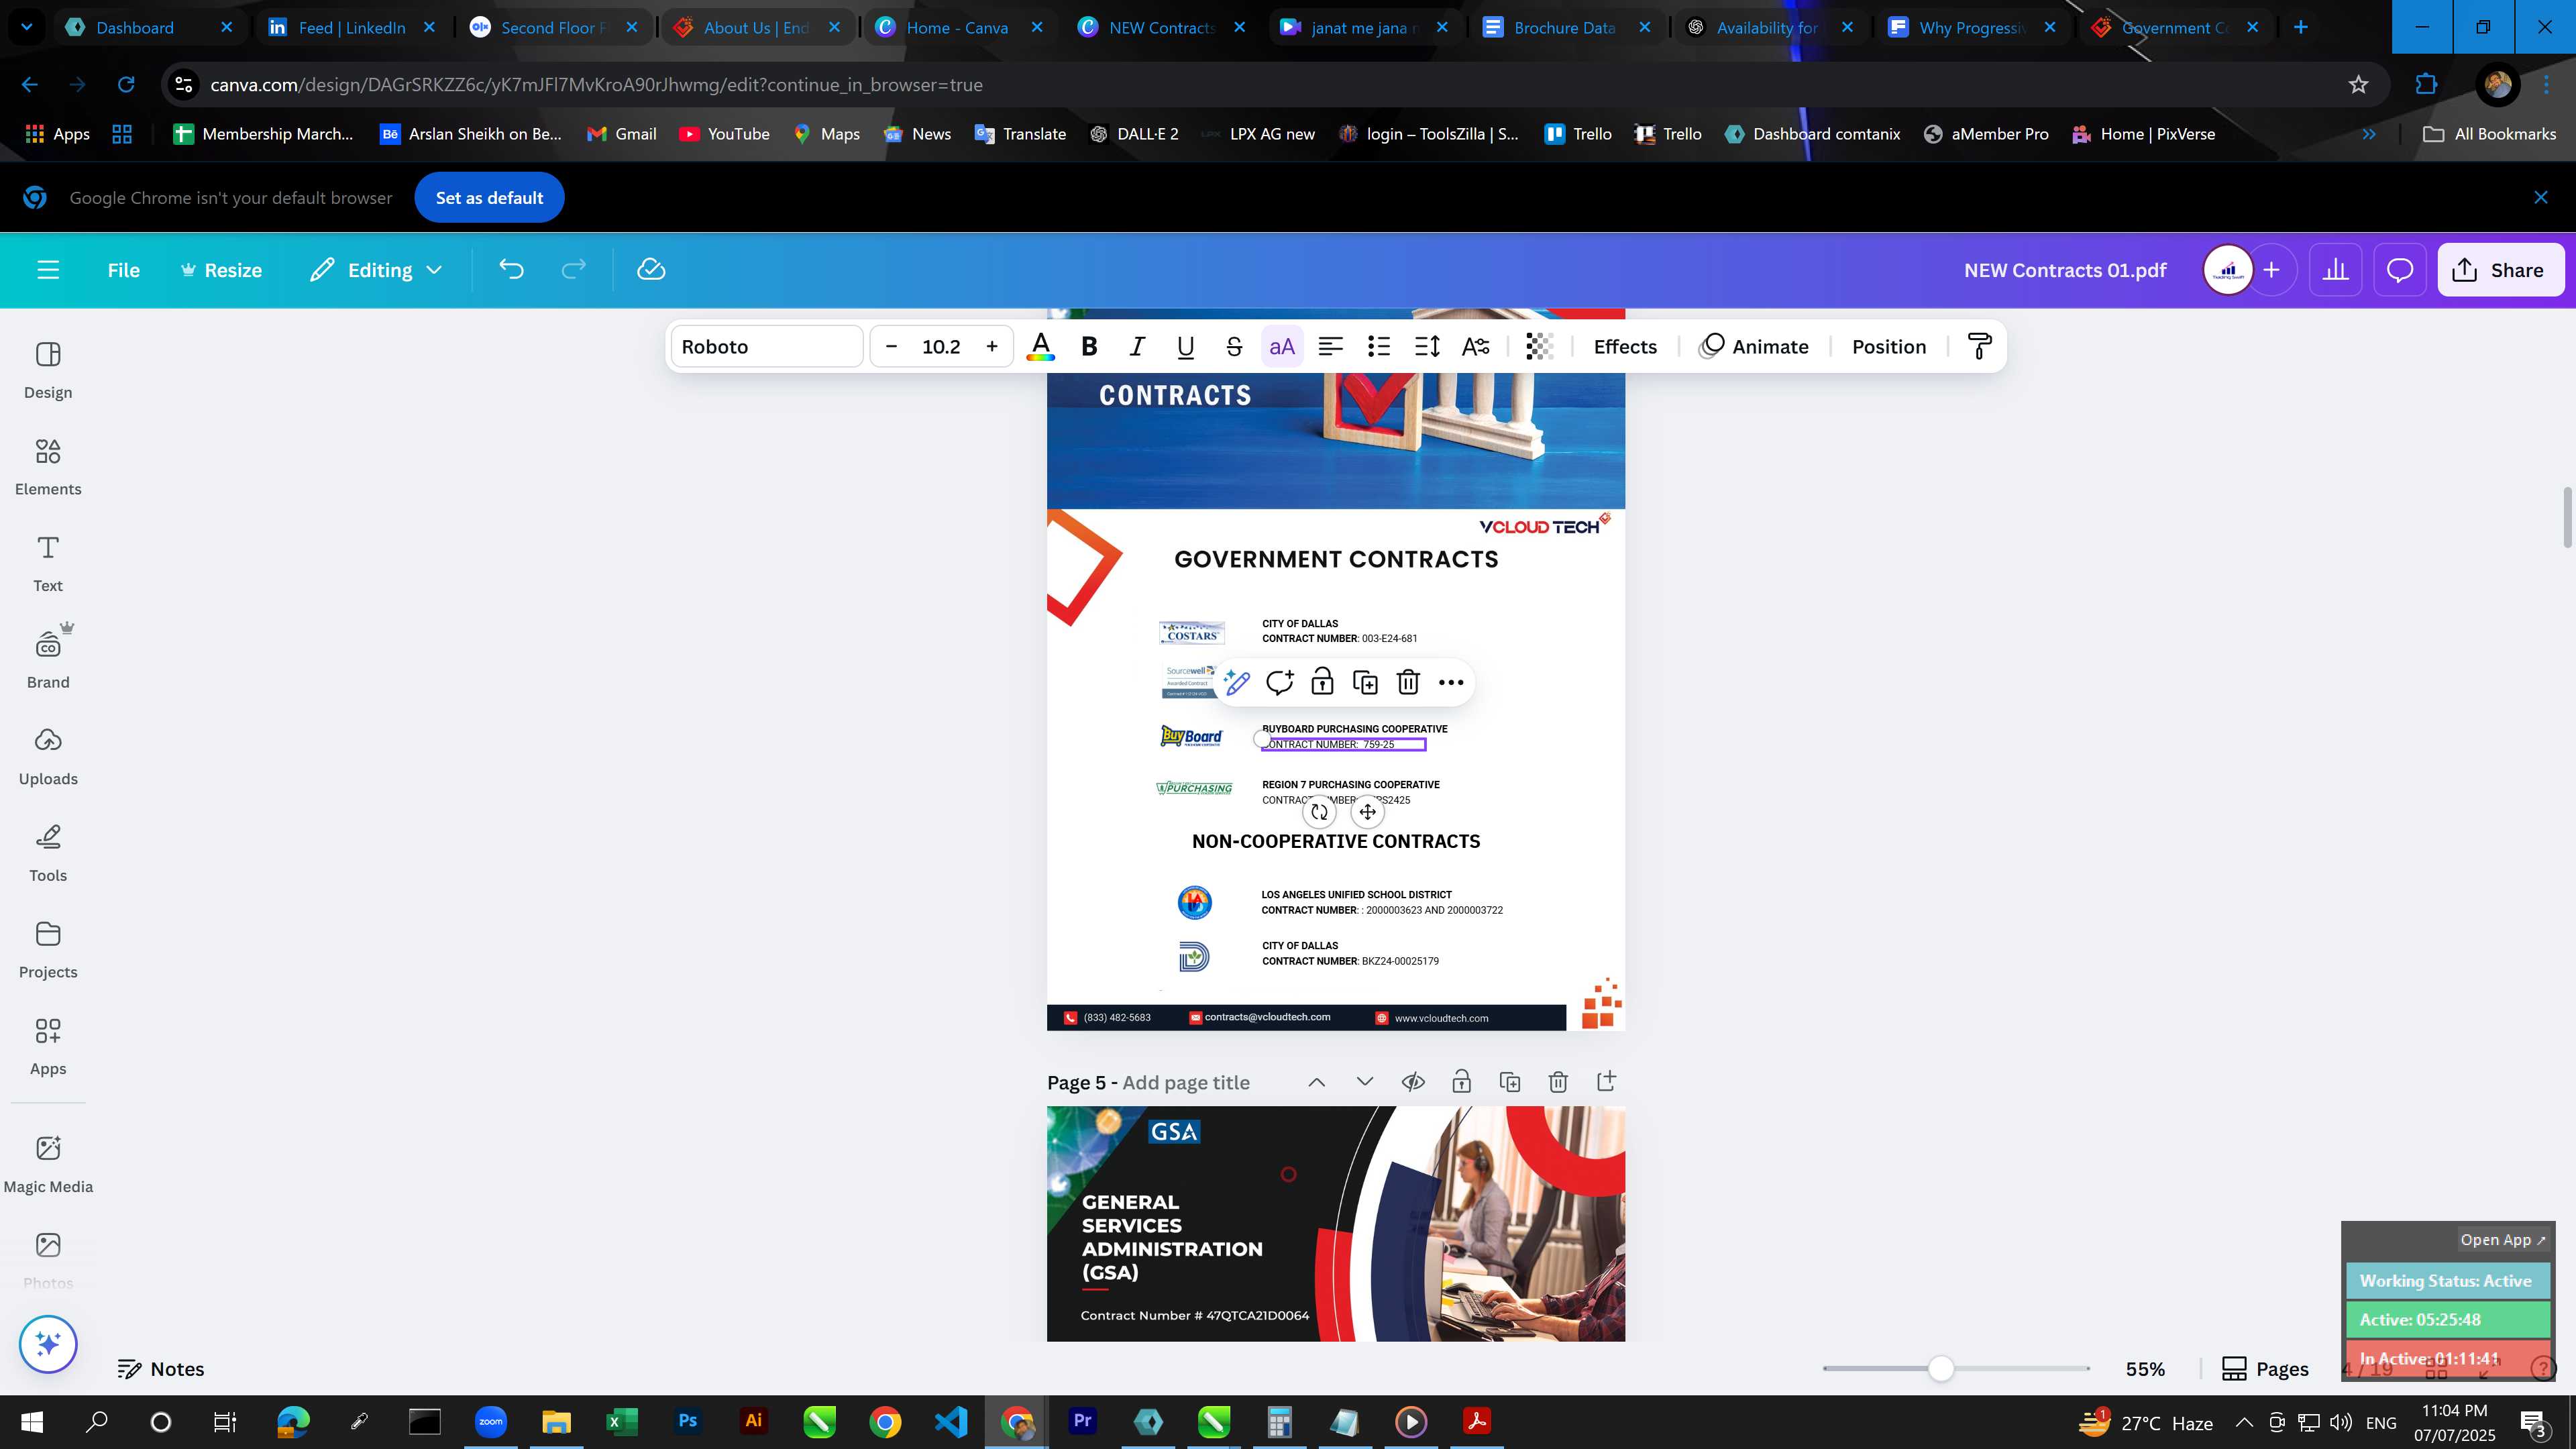Delete Page 5

[1558, 1082]
